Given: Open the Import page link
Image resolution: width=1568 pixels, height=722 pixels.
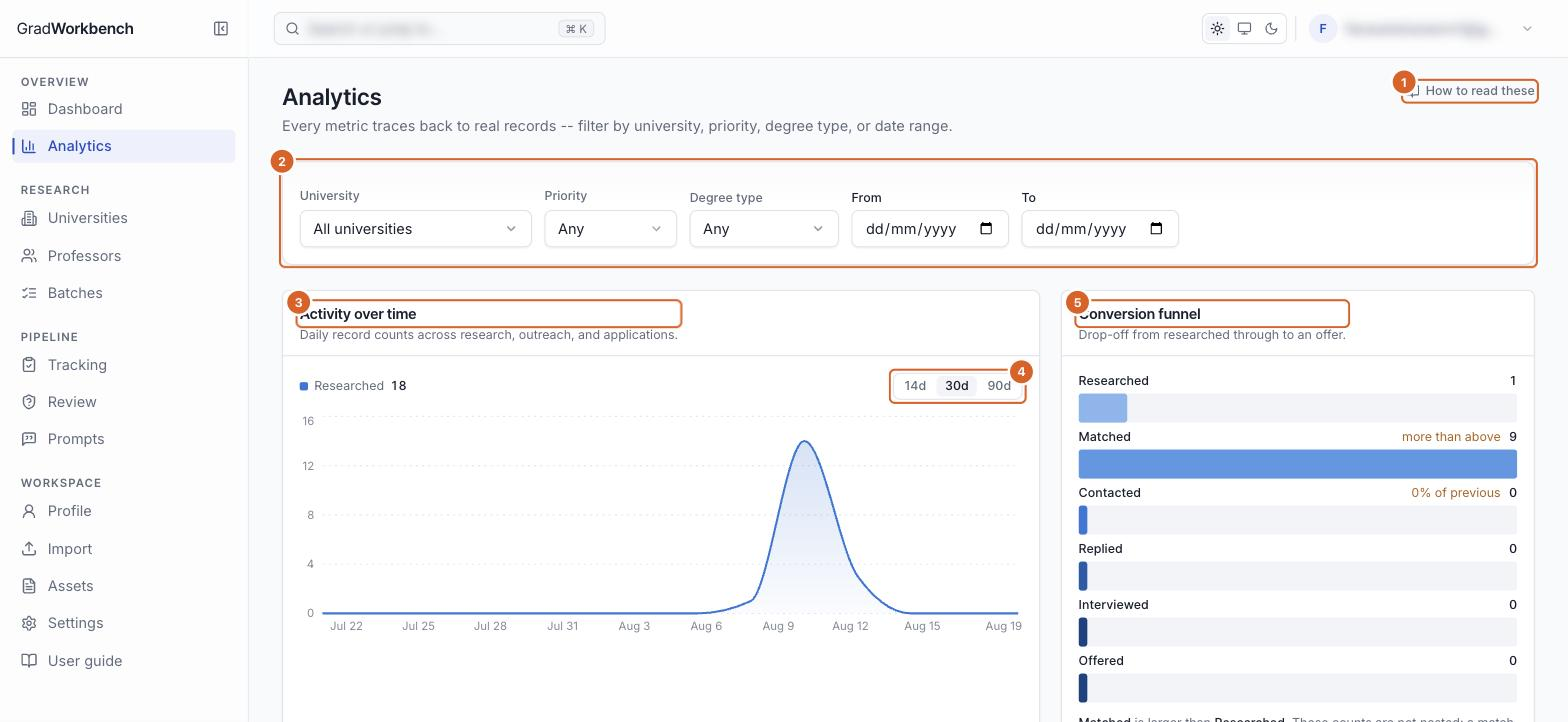Looking at the screenshot, I should [124, 549].
